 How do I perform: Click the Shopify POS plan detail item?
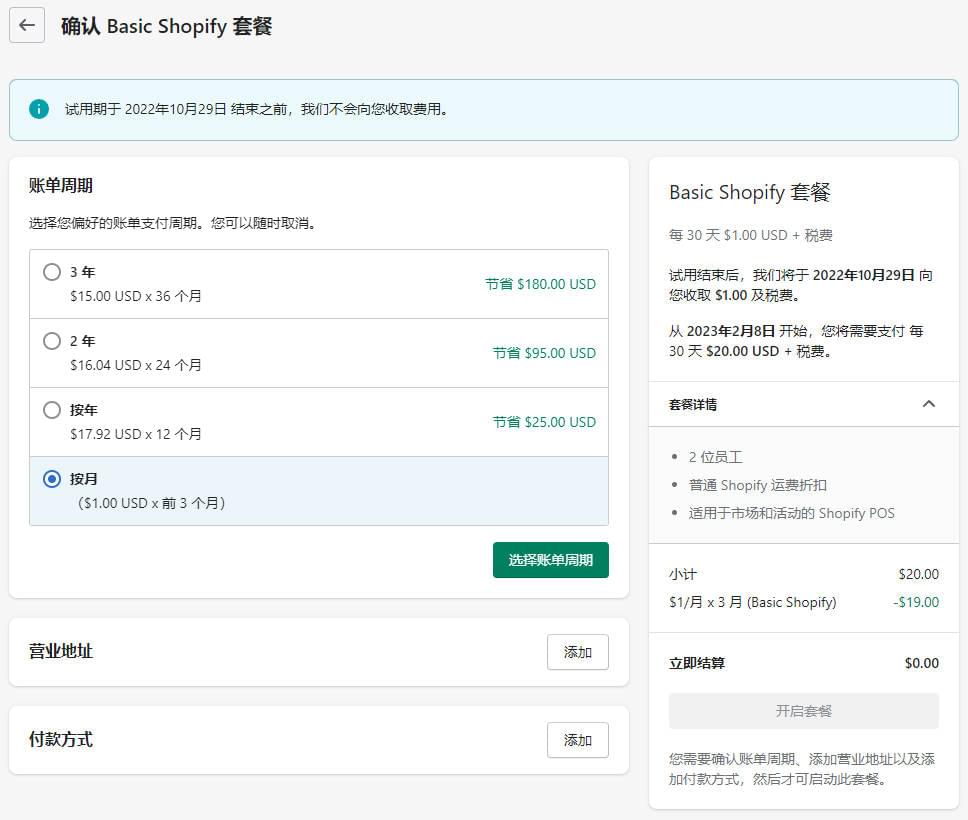791,513
